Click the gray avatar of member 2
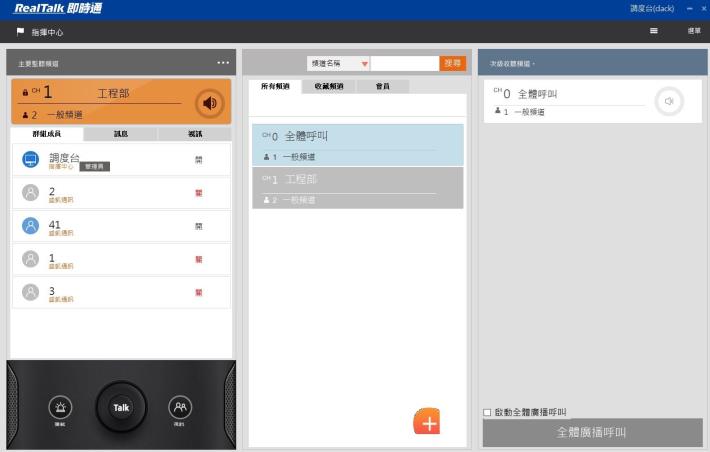 tap(30, 192)
